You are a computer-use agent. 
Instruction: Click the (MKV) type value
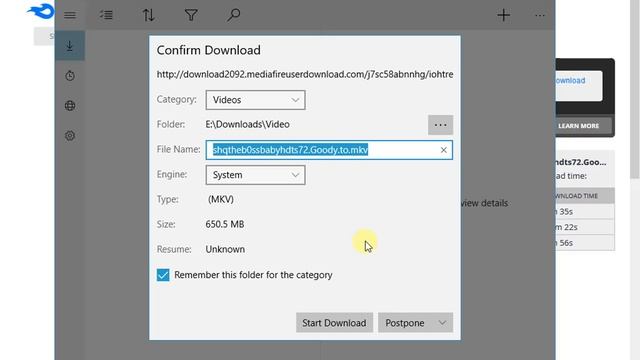(221, 200)
